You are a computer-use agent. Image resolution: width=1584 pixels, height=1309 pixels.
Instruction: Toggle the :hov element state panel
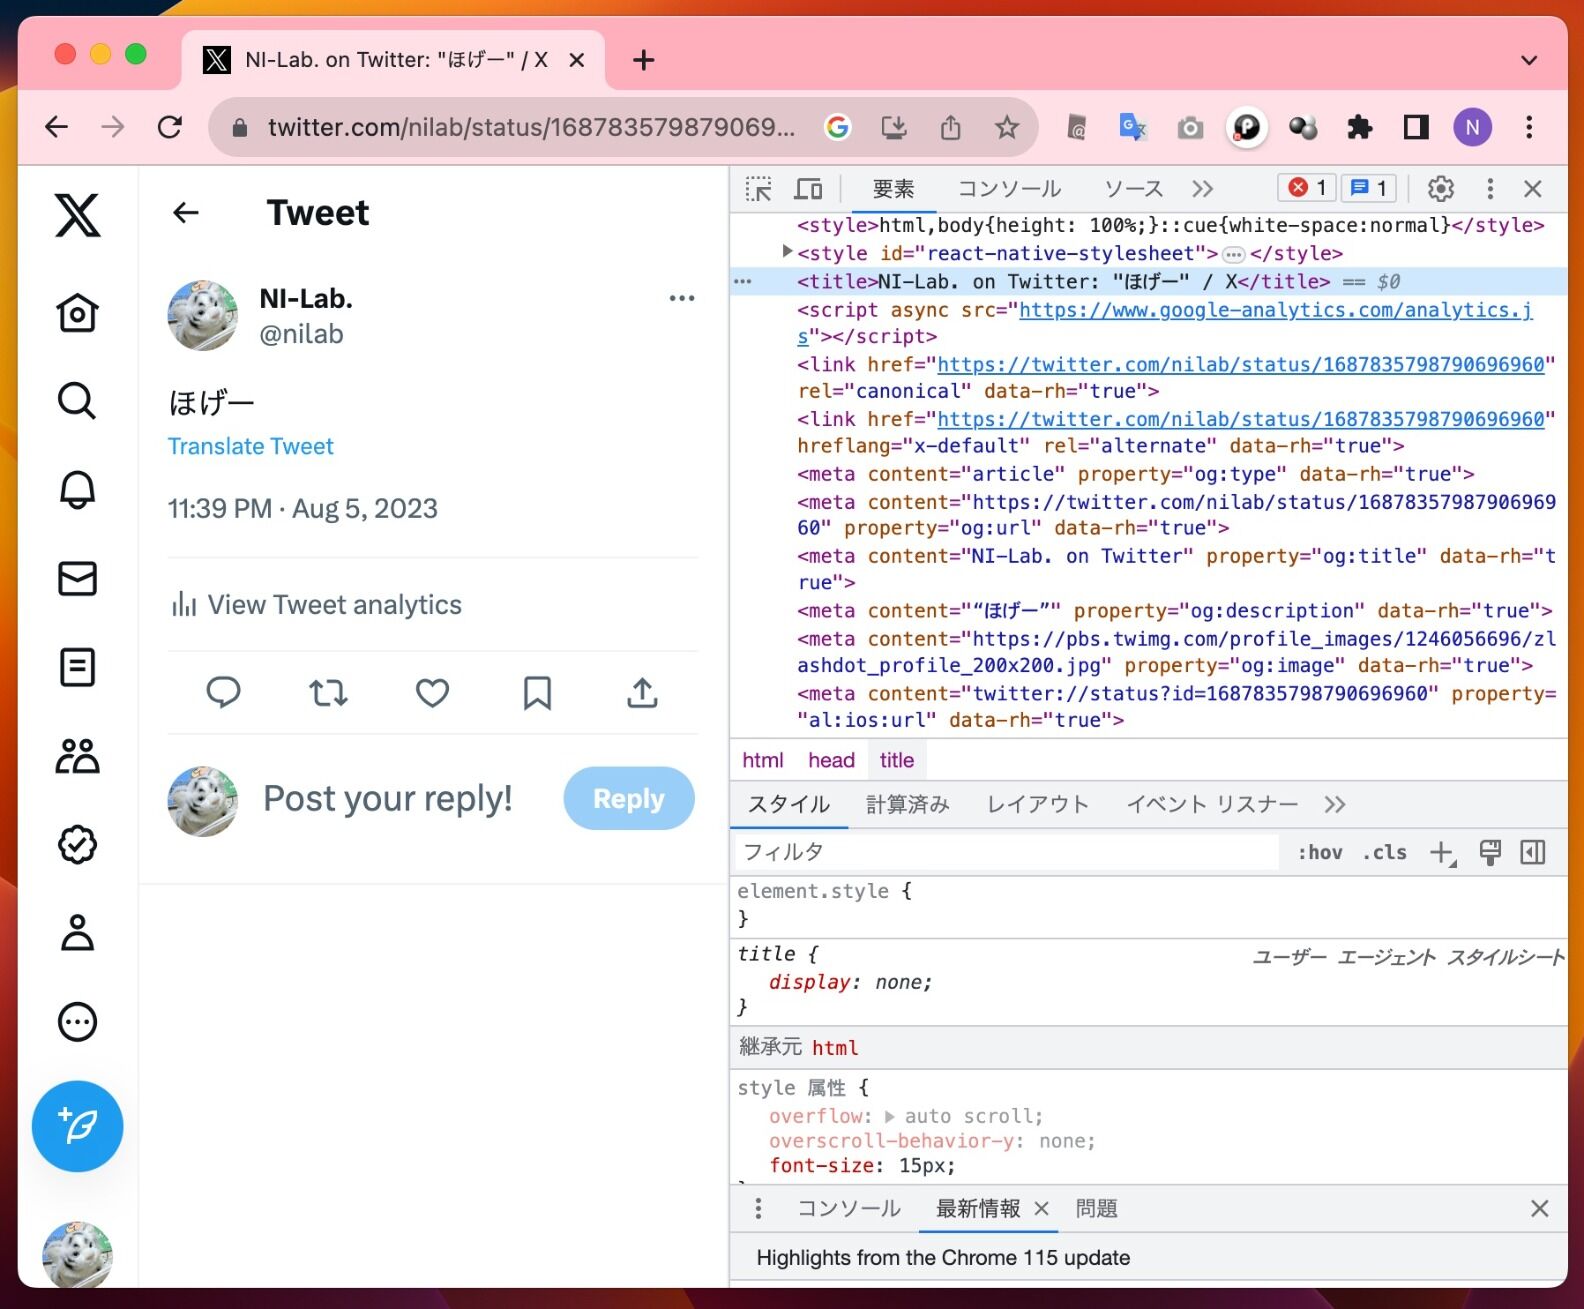pyautogui.click(x=1320, y=852)
